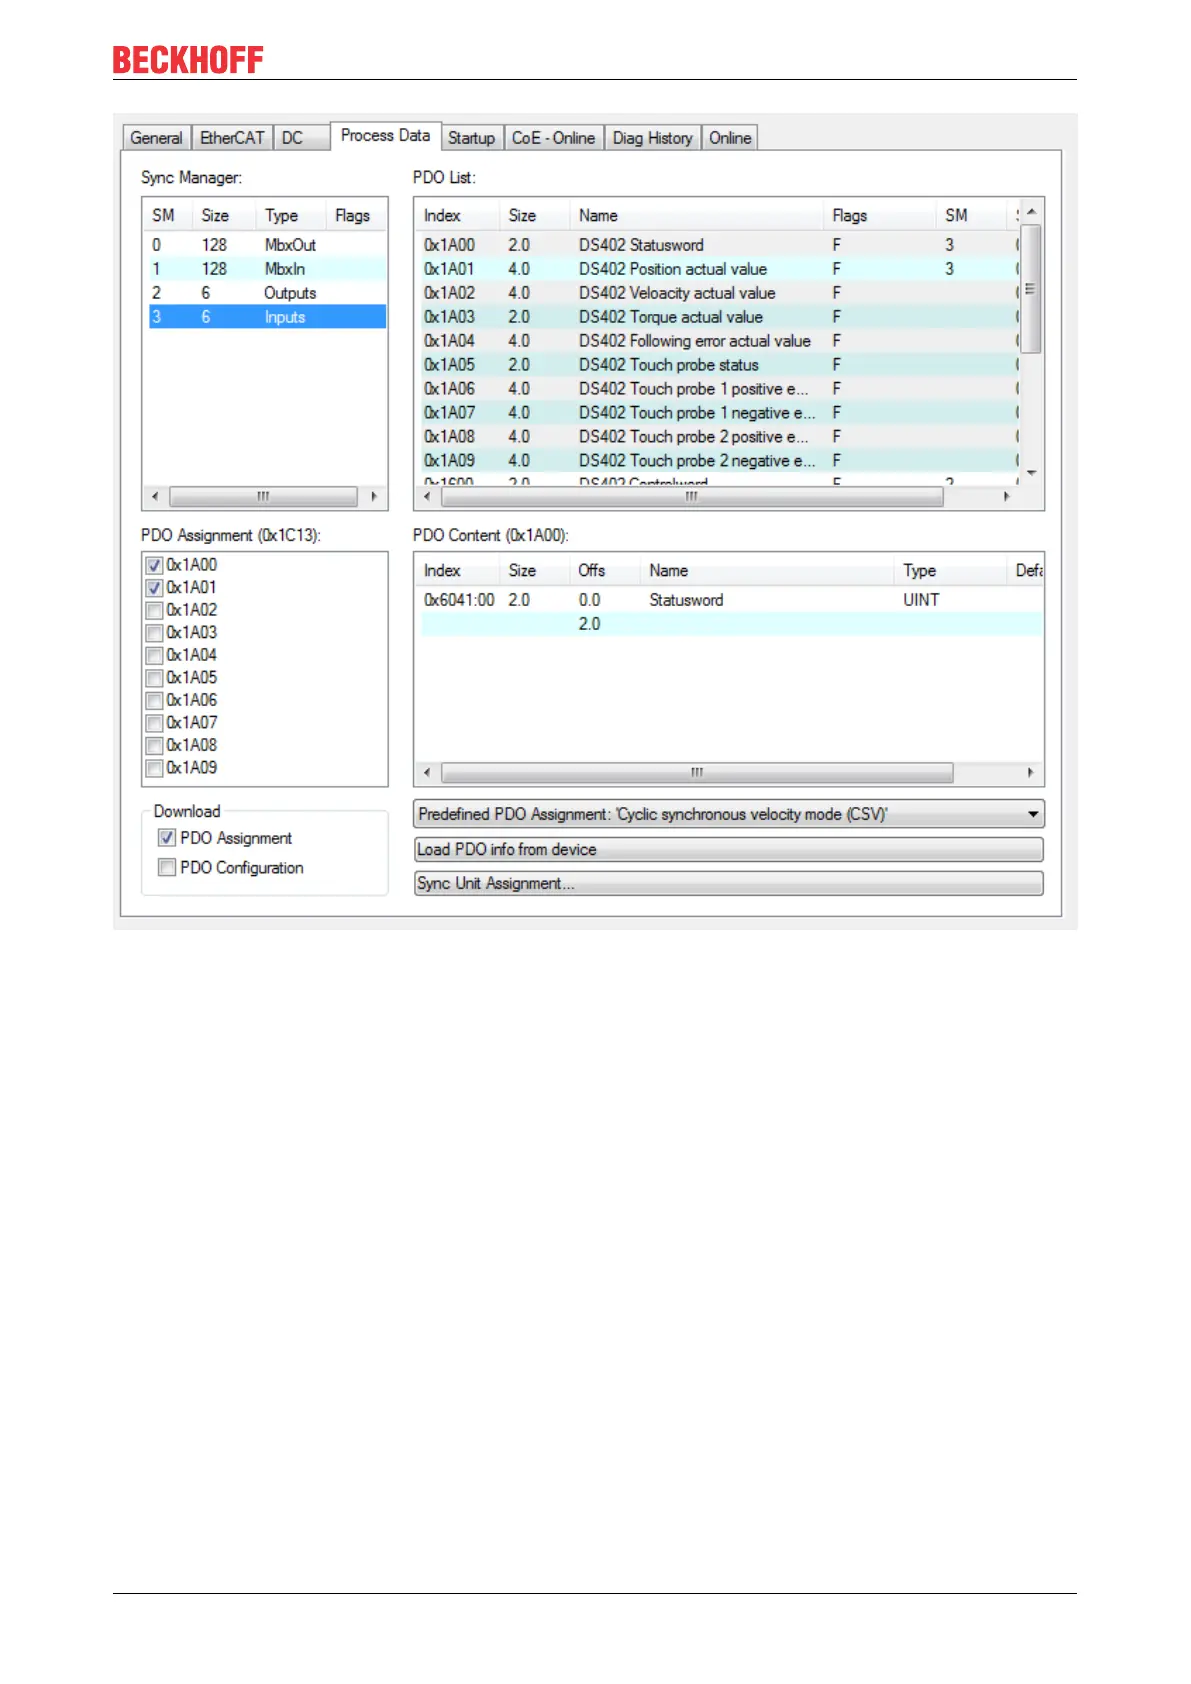Uncheck the 0x1A00 PDO assignment

[155, 566]
